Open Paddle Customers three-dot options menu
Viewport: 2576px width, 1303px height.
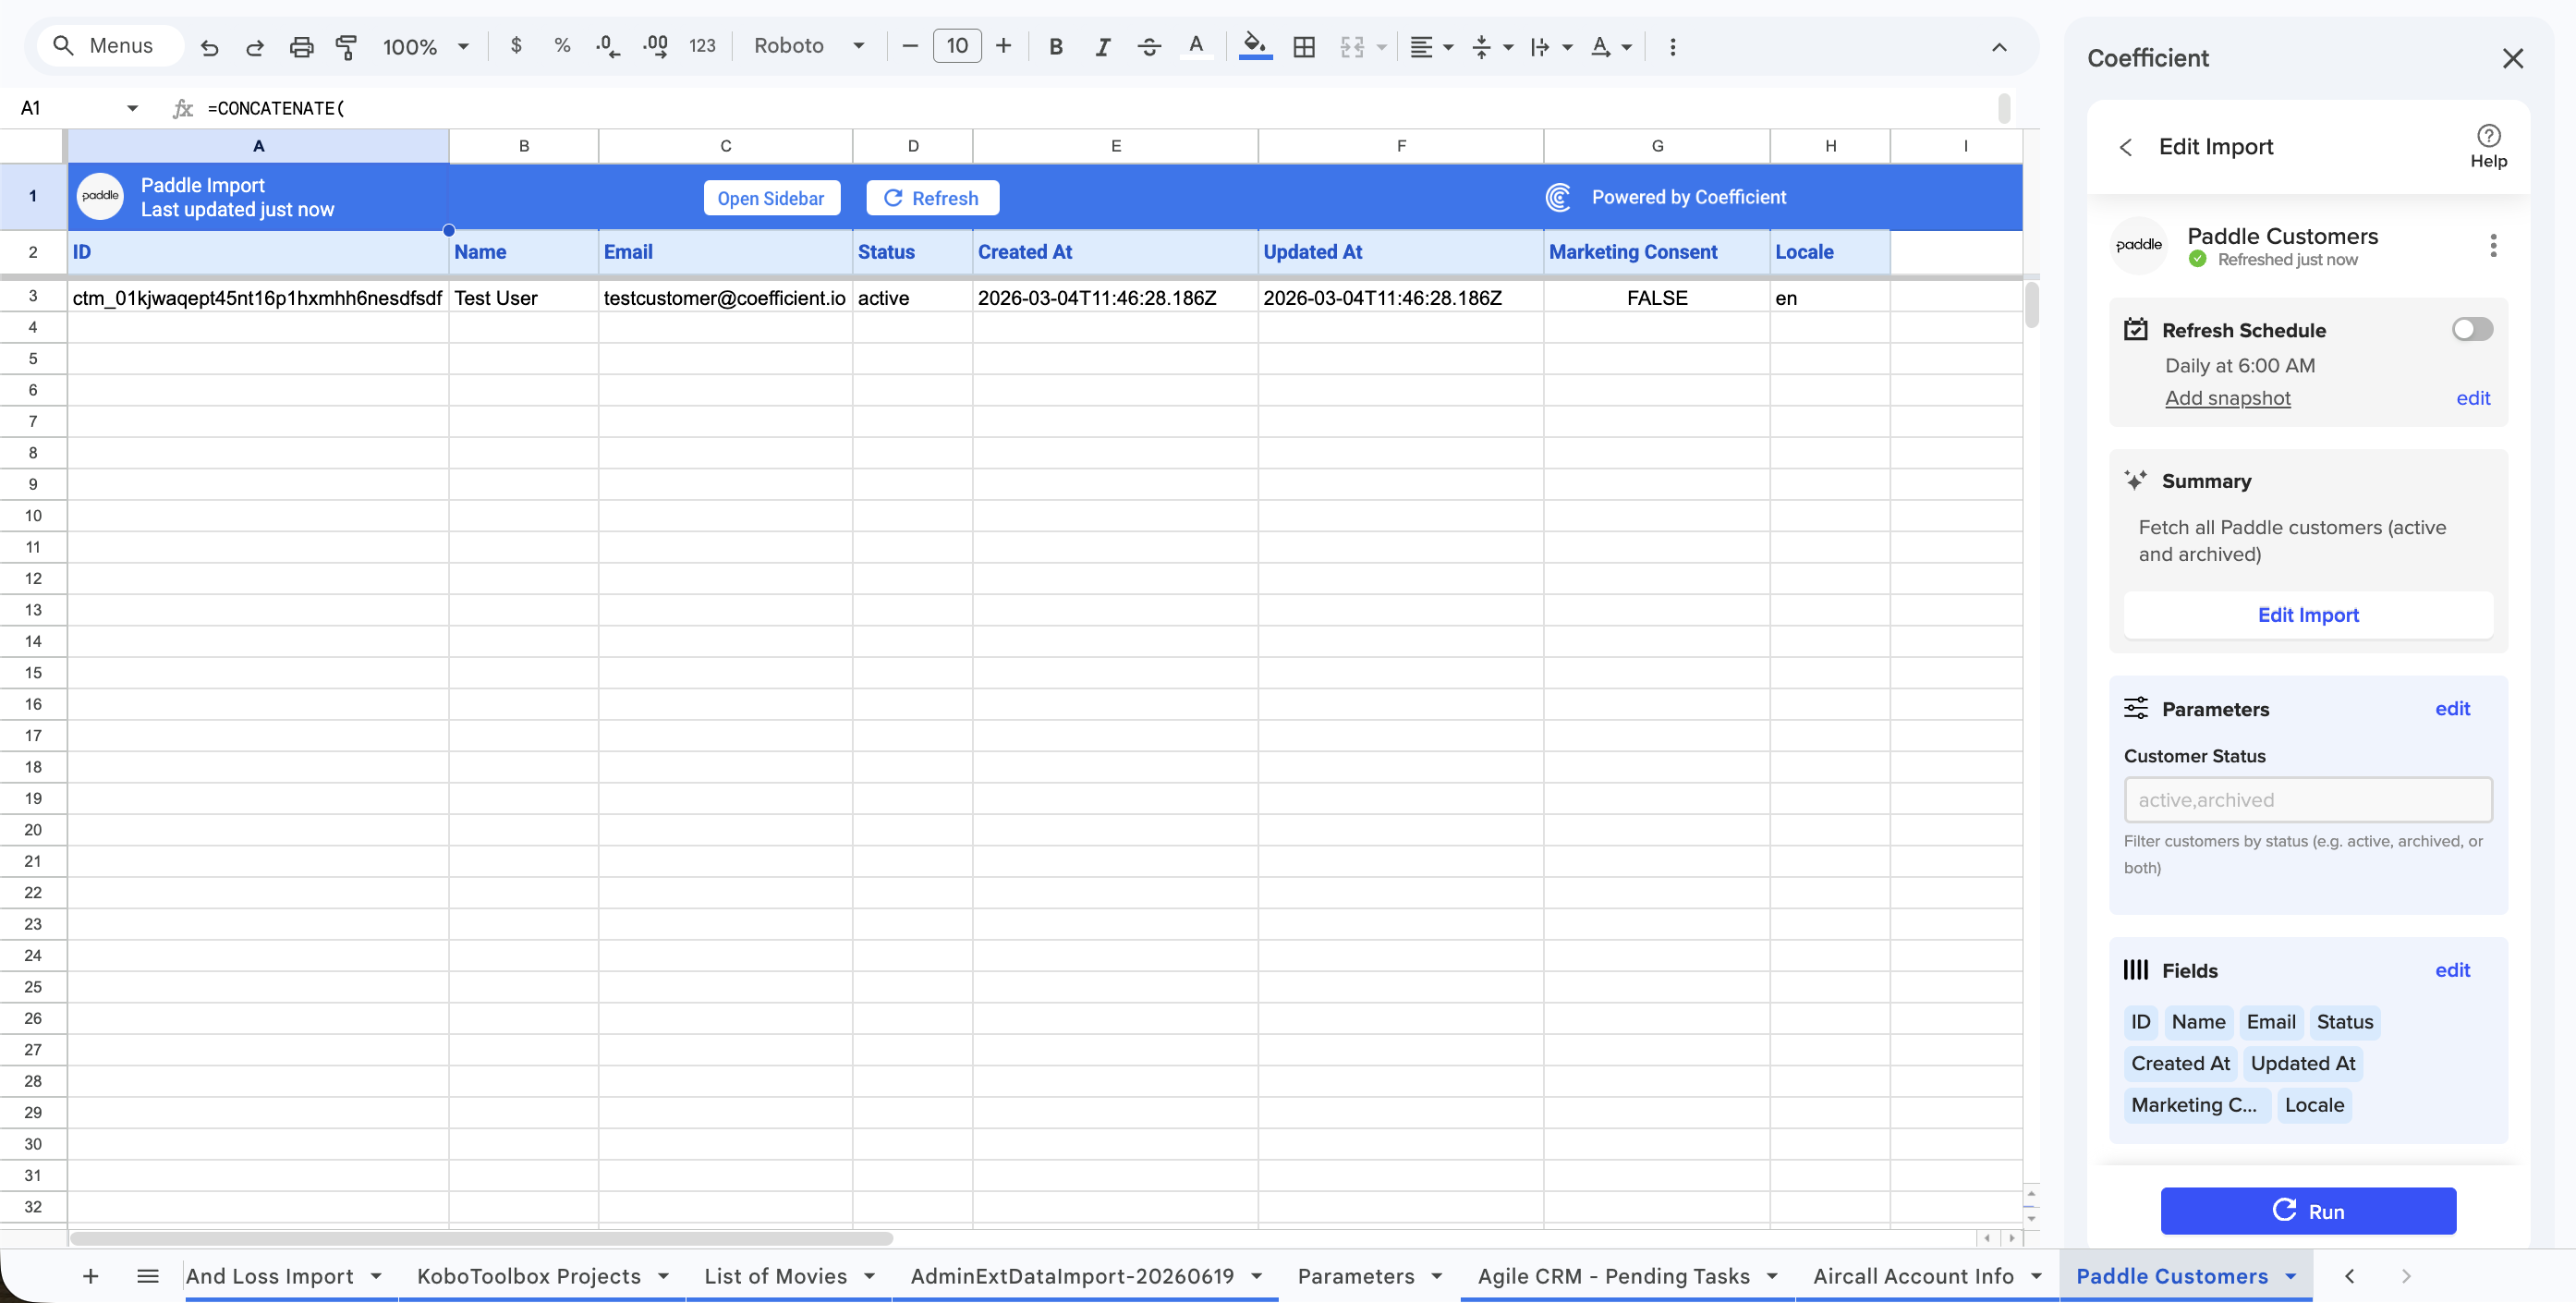pos(2492,246)
